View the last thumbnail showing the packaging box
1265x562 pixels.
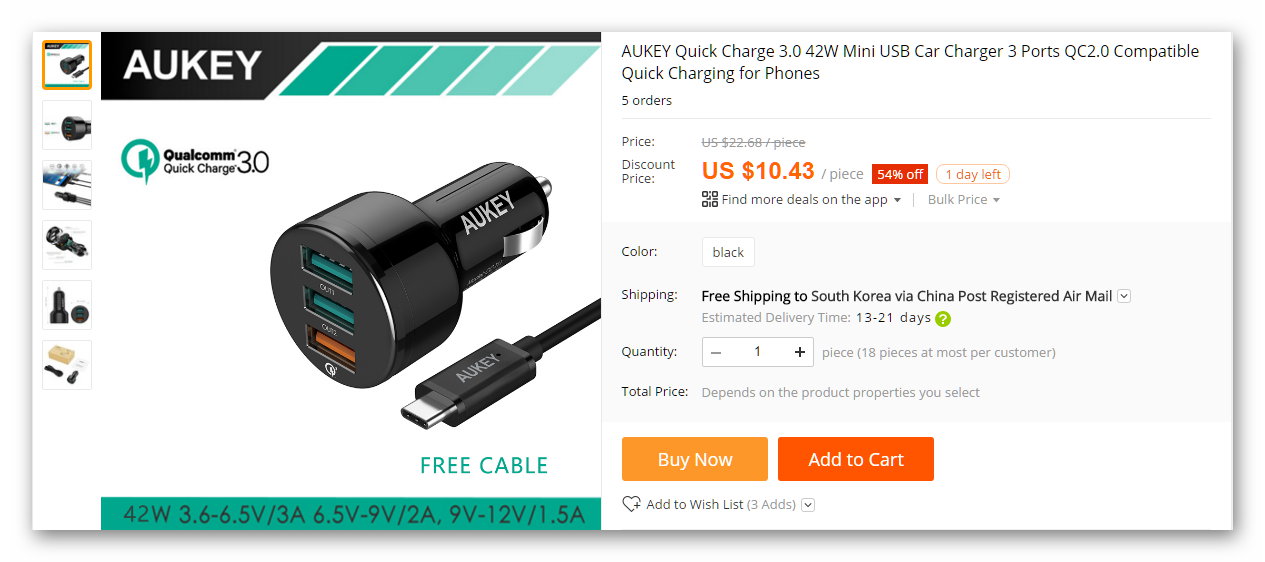67,365
